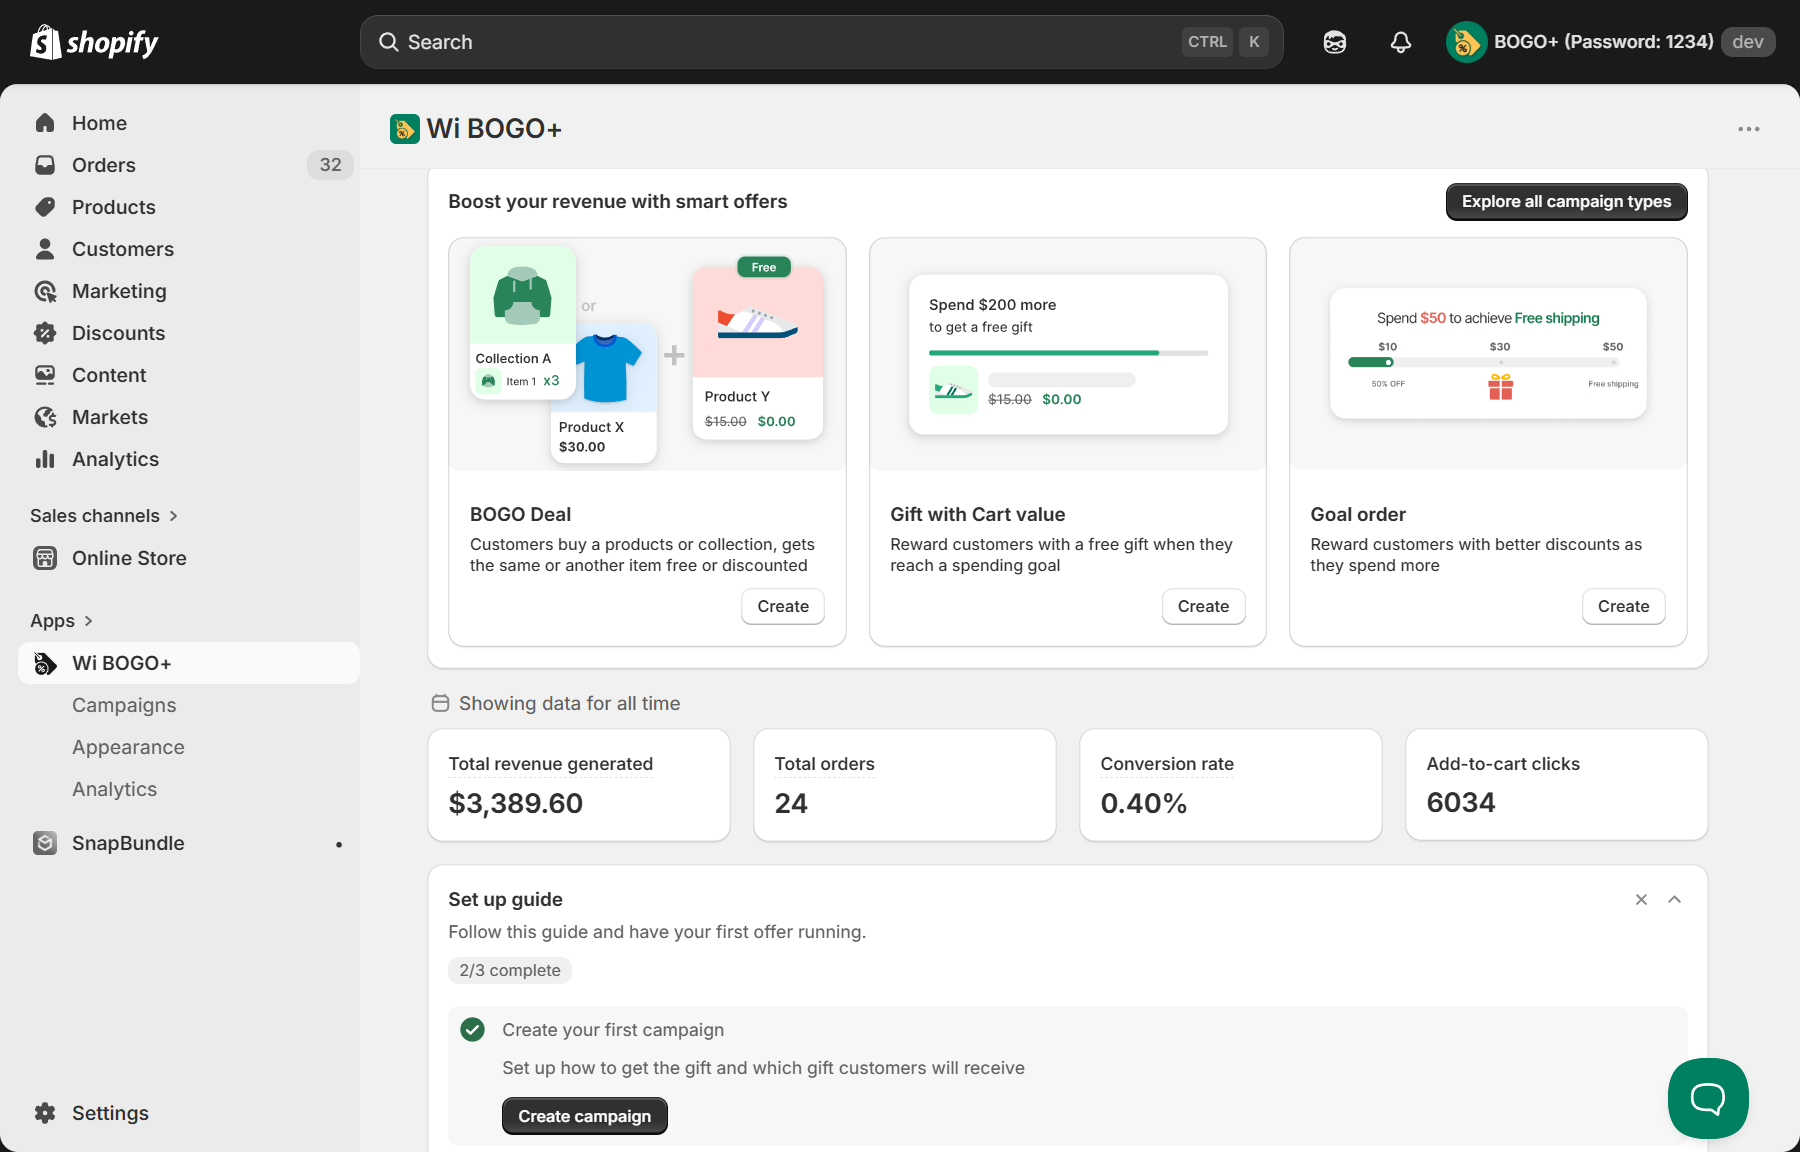Click the Analytics bar chart icon

(45, 459)
